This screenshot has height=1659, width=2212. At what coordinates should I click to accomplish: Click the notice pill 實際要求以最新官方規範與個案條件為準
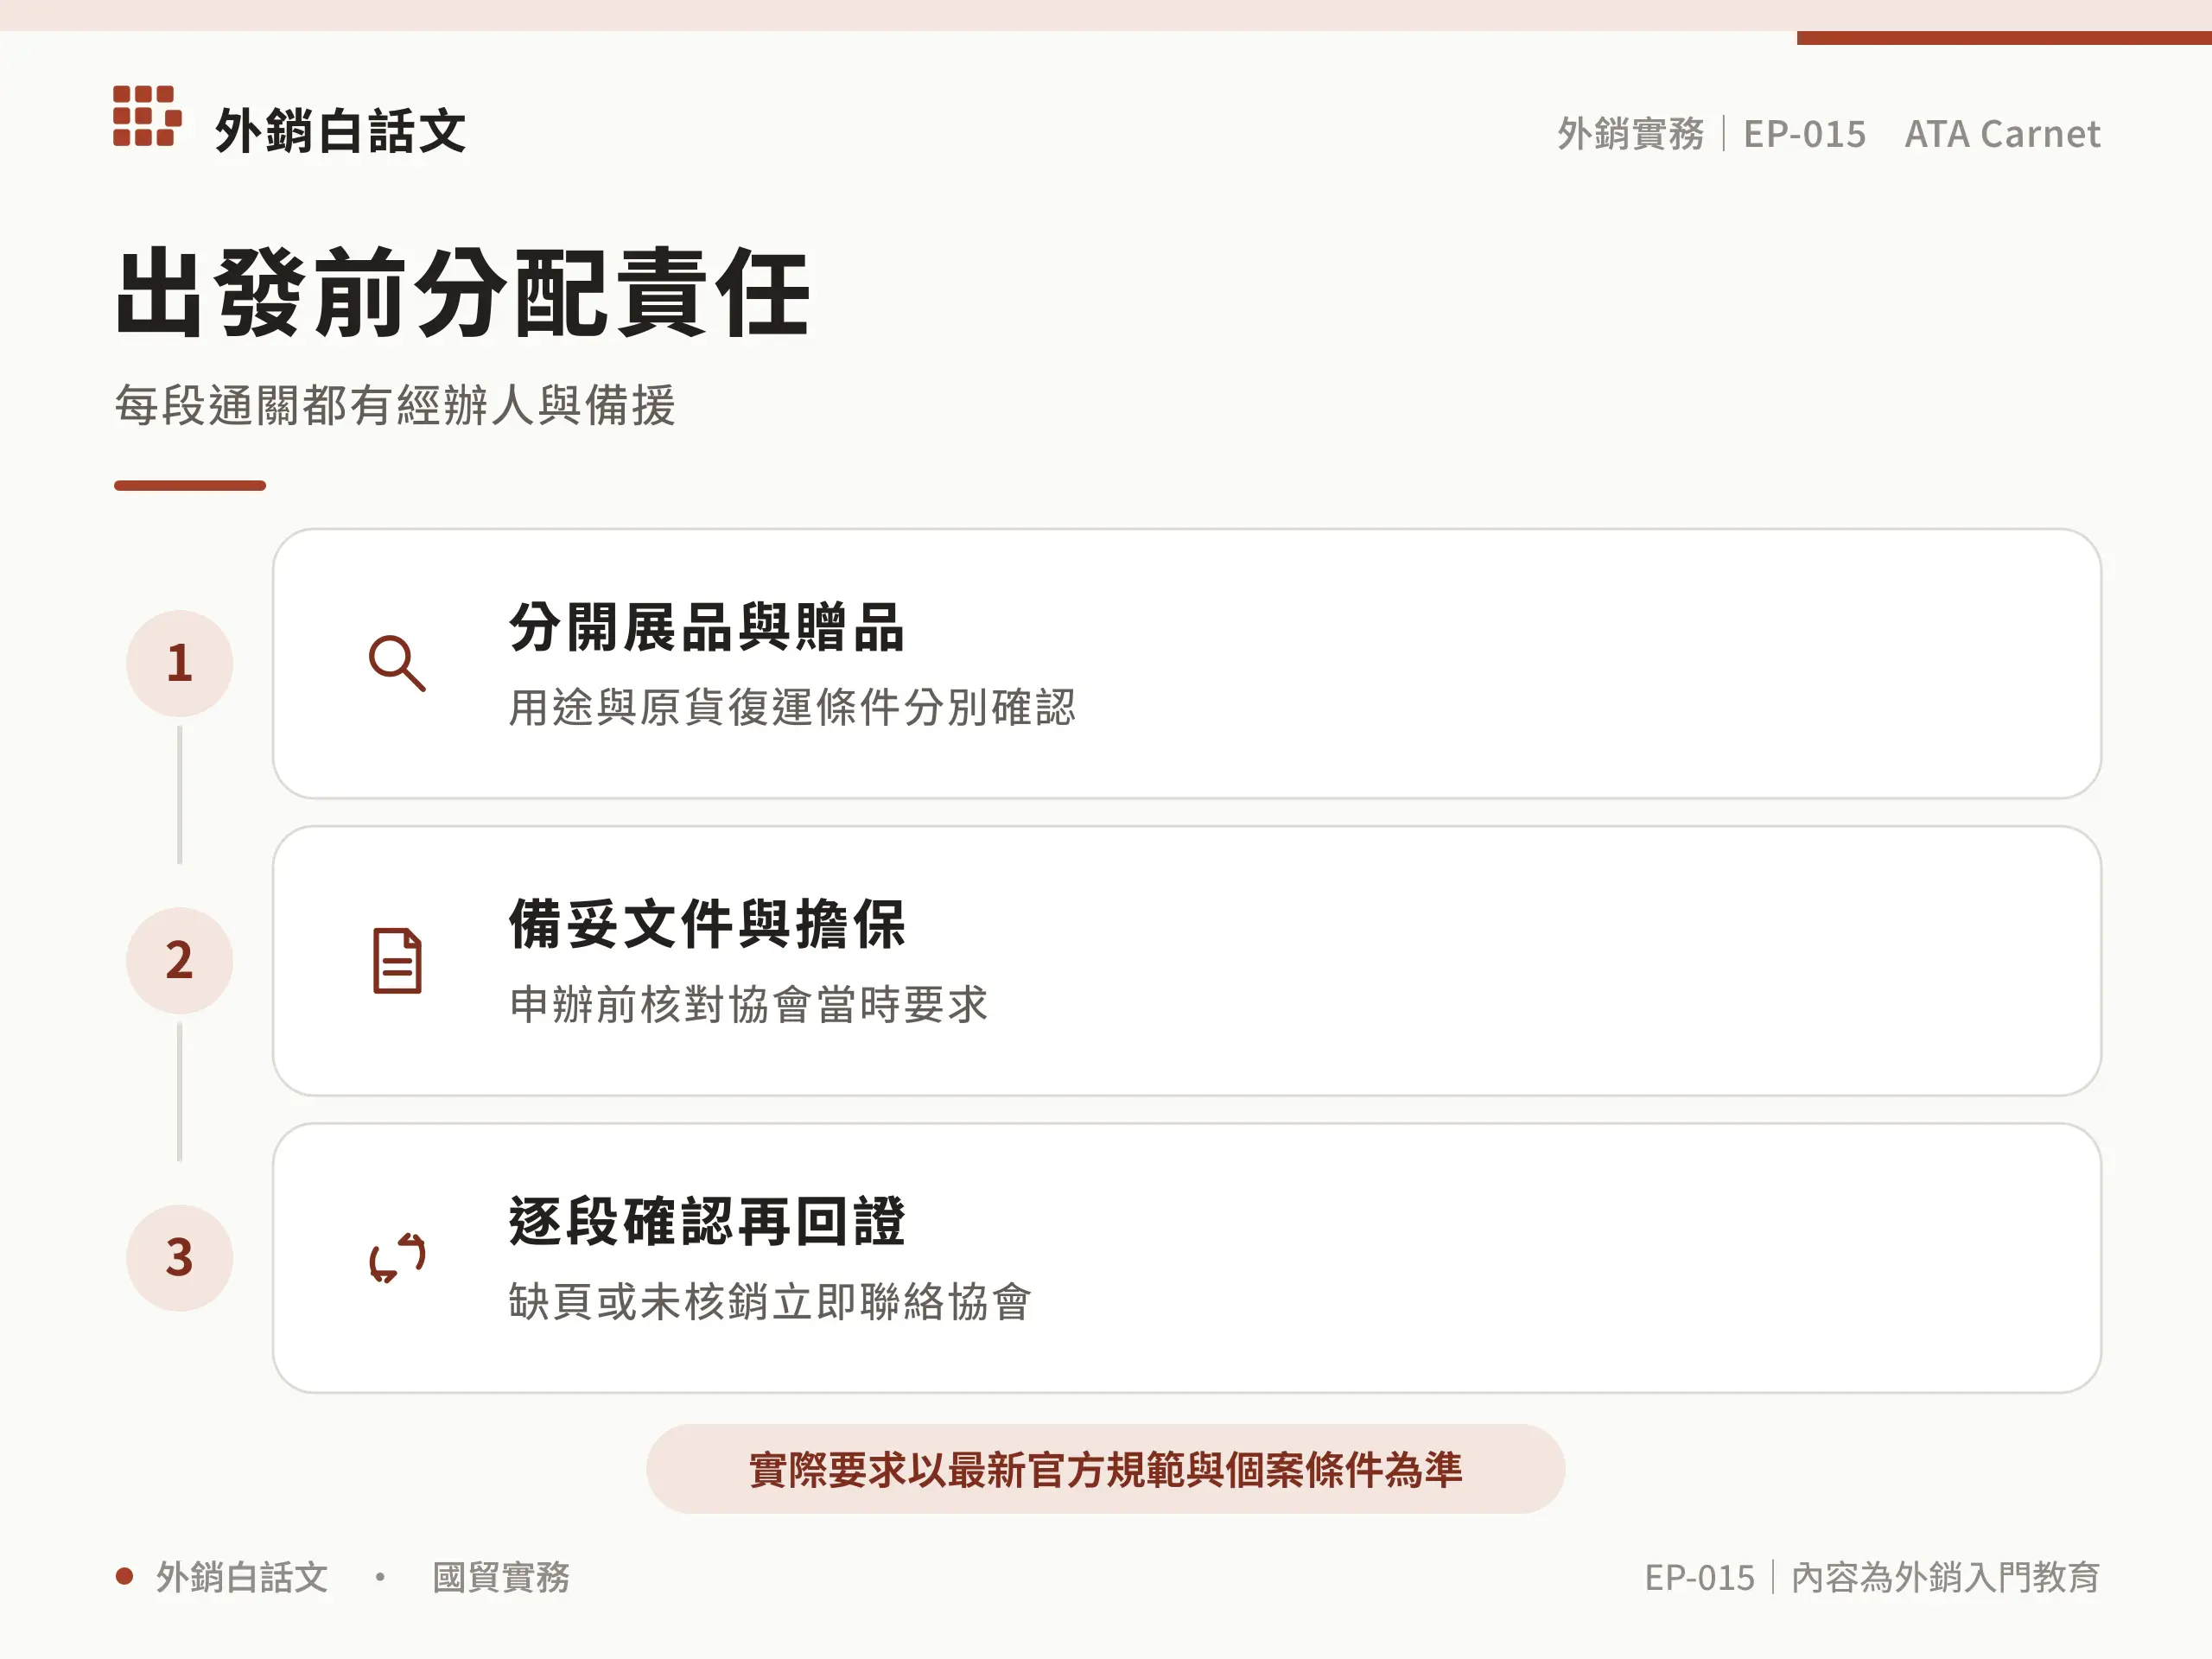1105,1469
